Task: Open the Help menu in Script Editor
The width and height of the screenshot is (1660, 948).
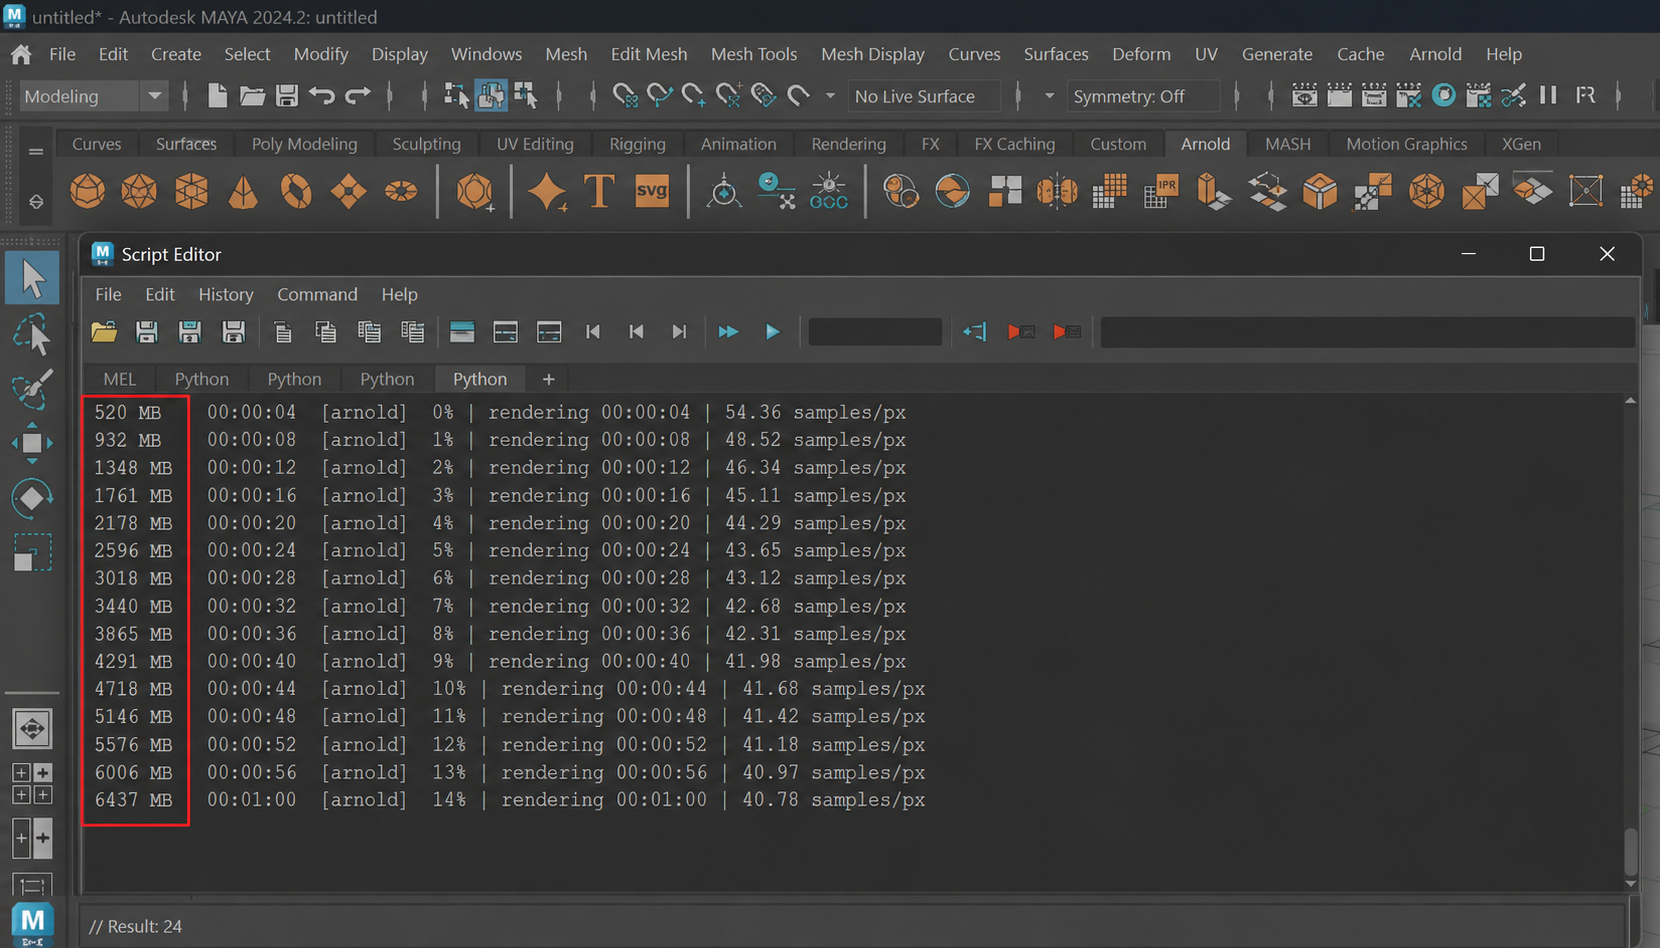Action: click(x=399, y=294)
